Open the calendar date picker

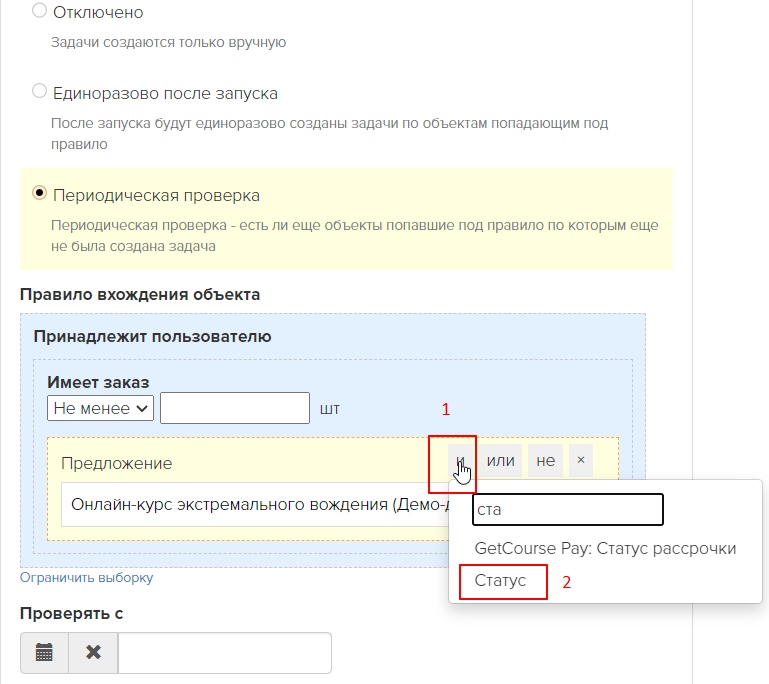click(44, 652)
